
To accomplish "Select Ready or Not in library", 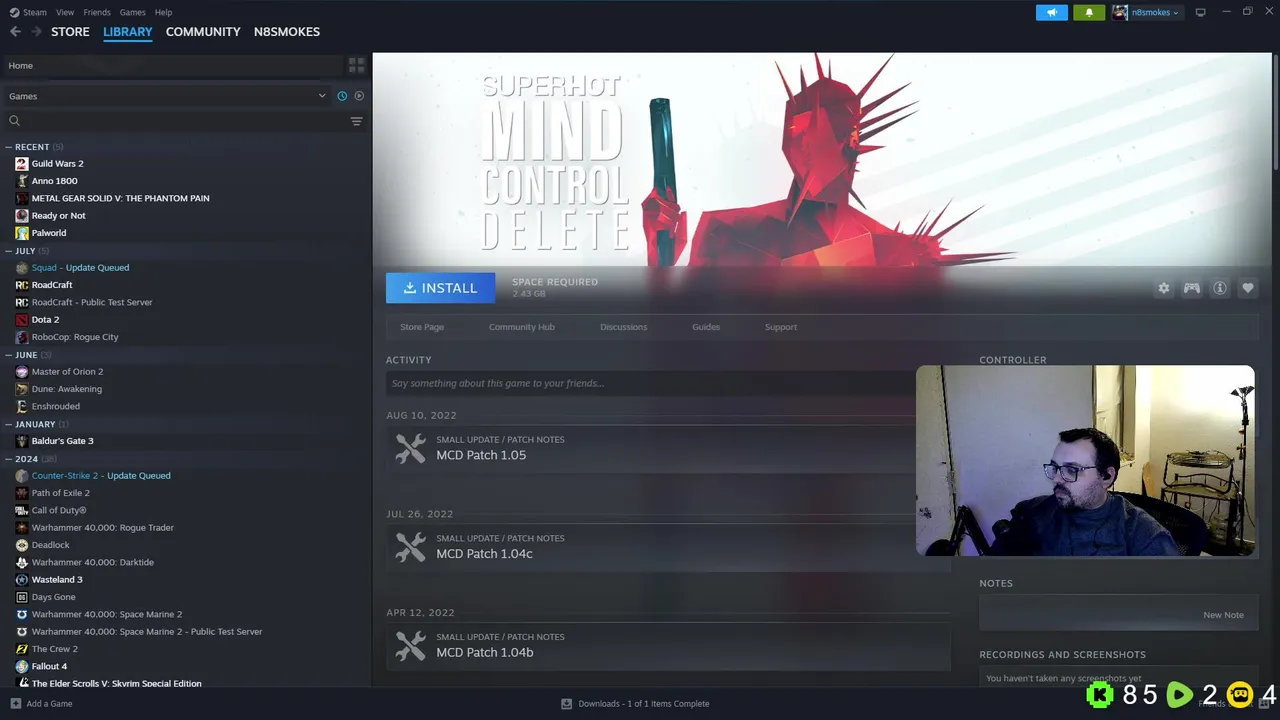I will [x=58, y=216].
